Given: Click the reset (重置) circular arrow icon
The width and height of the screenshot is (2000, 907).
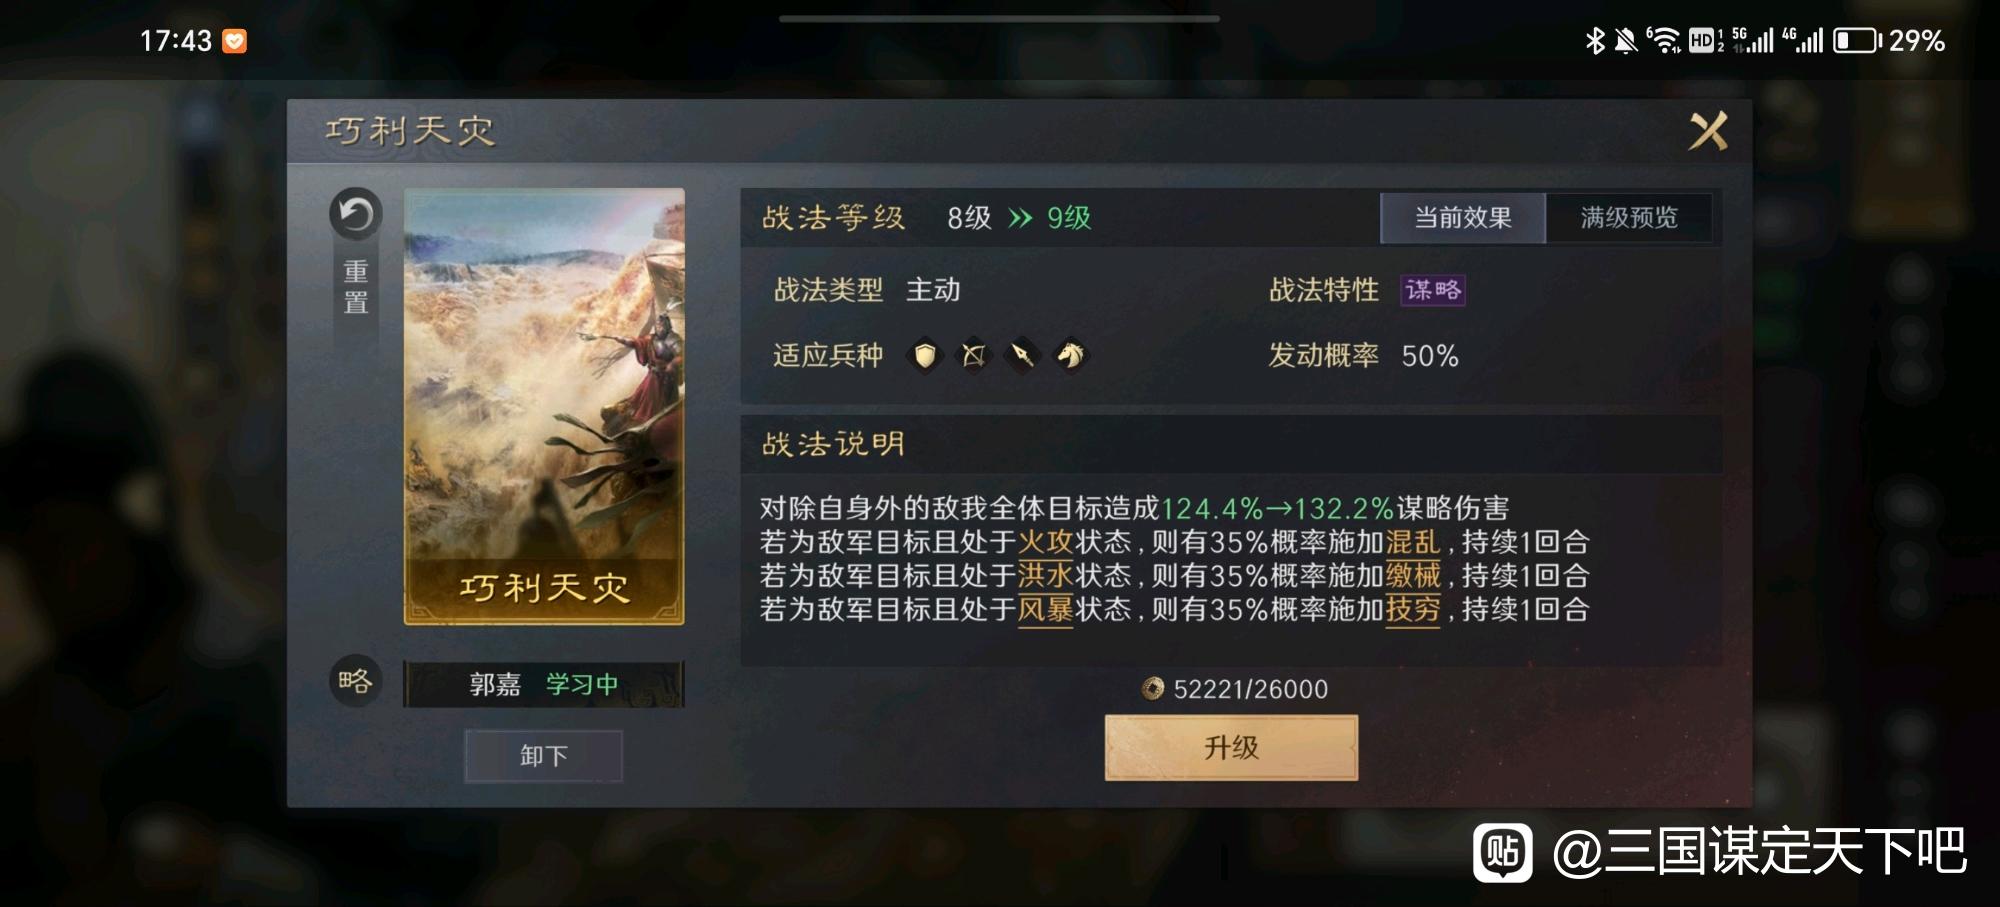Looking at the screenshot, I should (356, 214).
